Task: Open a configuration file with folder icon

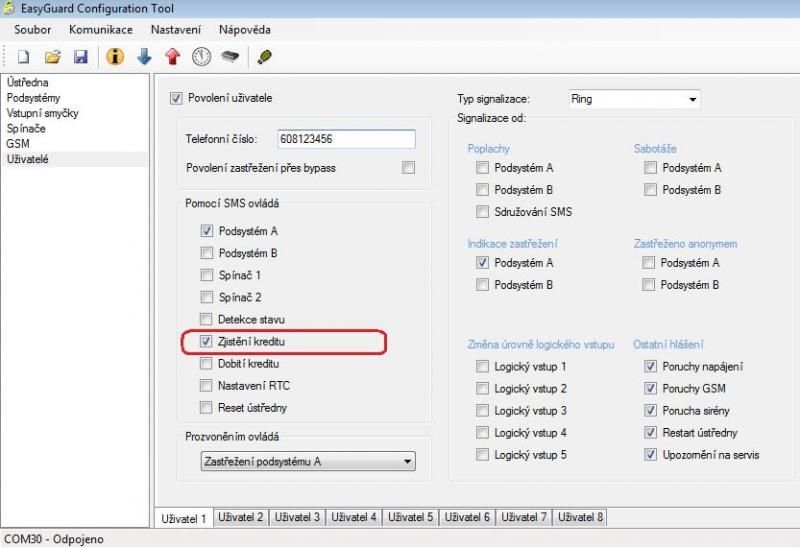Action: [52, 57]
